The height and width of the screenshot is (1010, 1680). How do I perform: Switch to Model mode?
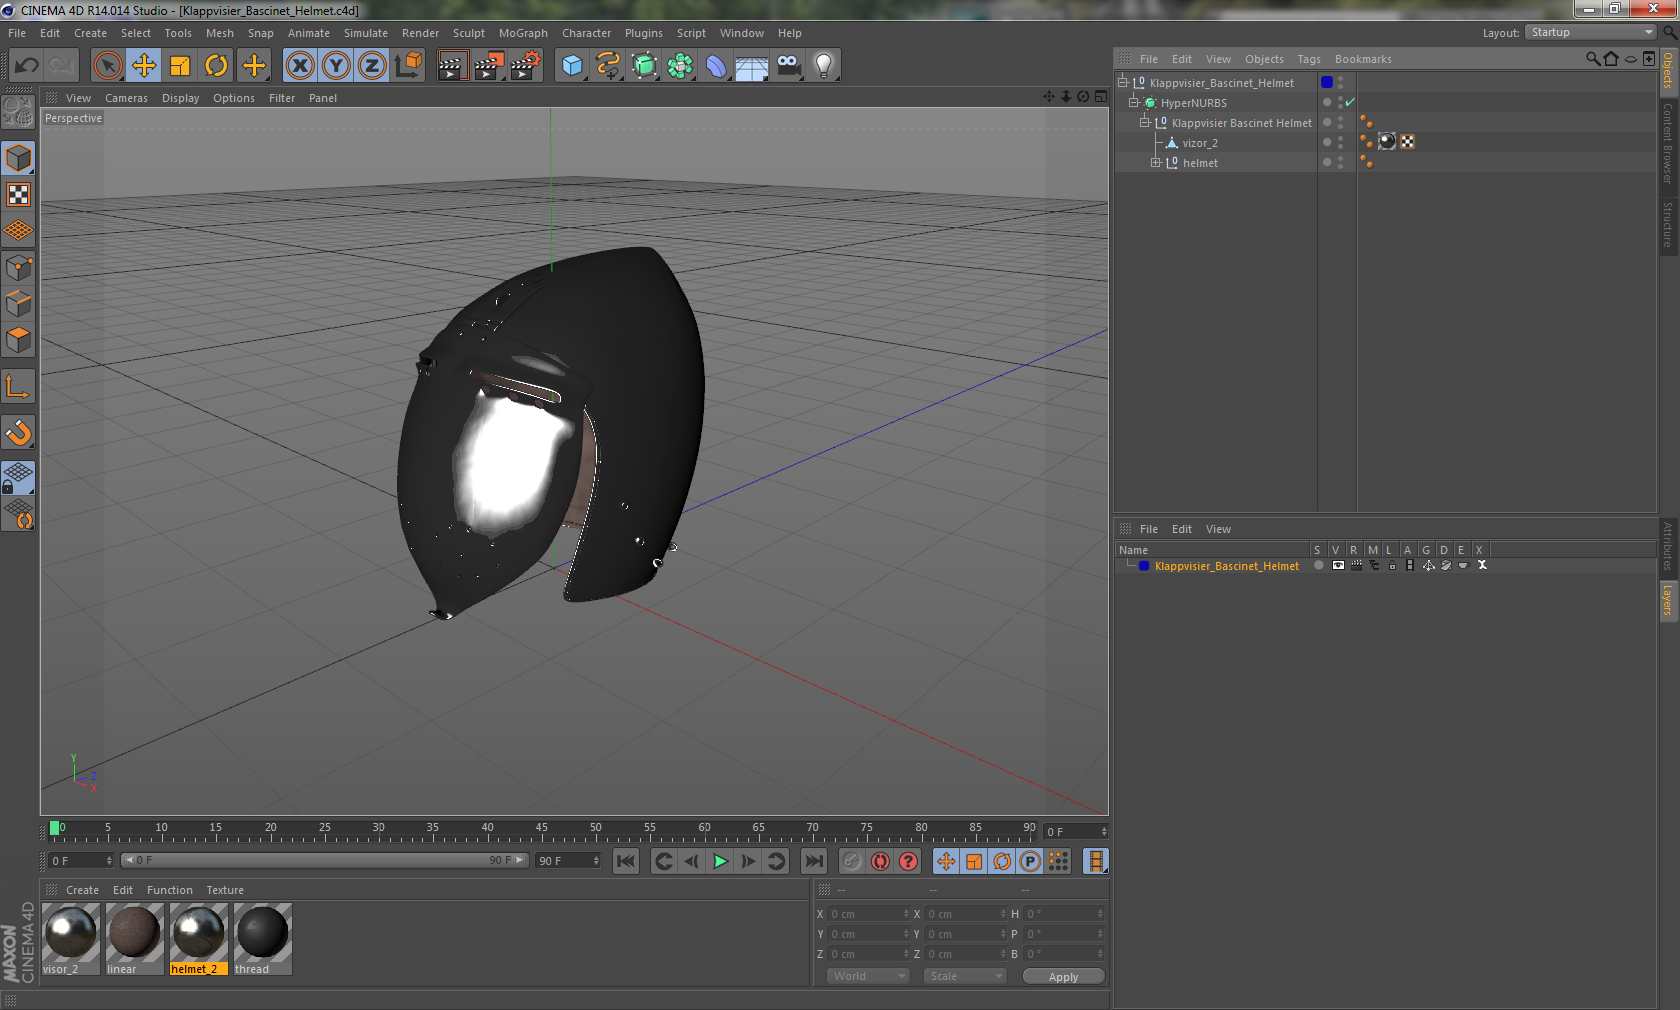pyautogui.click(x=18, y=158)
